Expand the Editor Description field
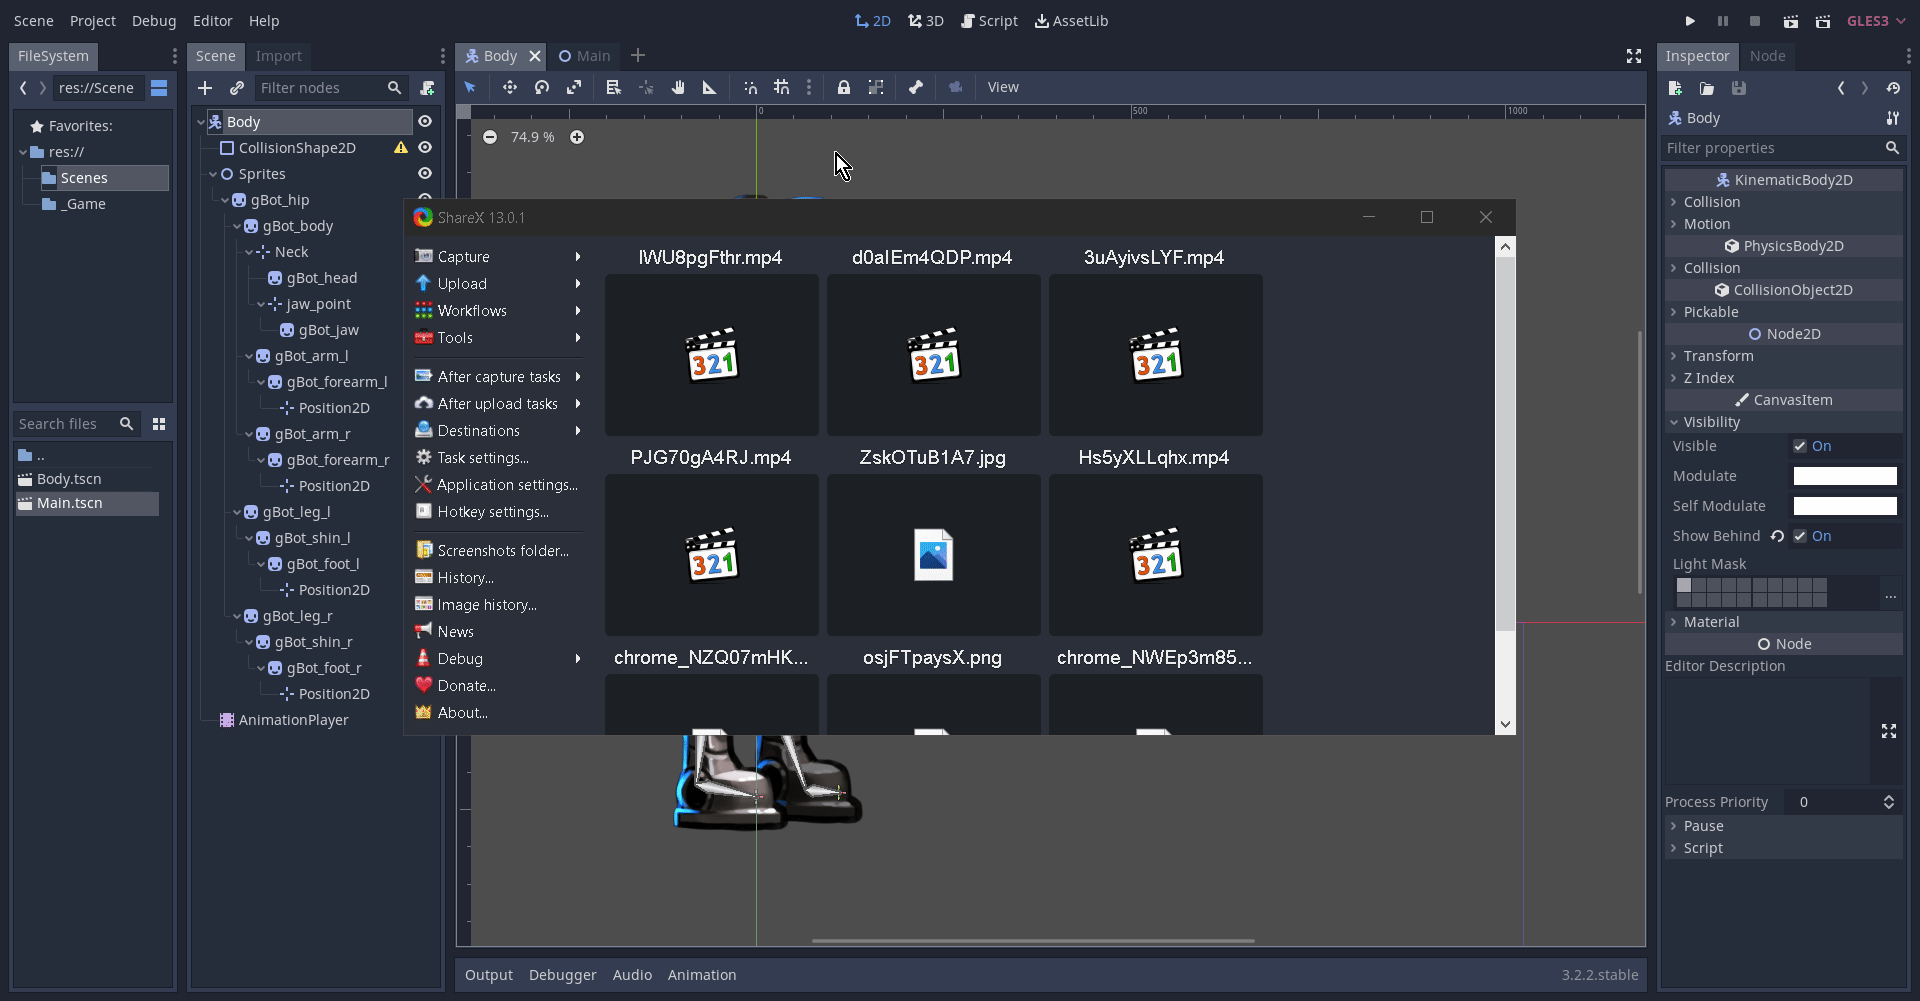Viewport: 1920px width, 1001px height. (x=1889, y=732)
